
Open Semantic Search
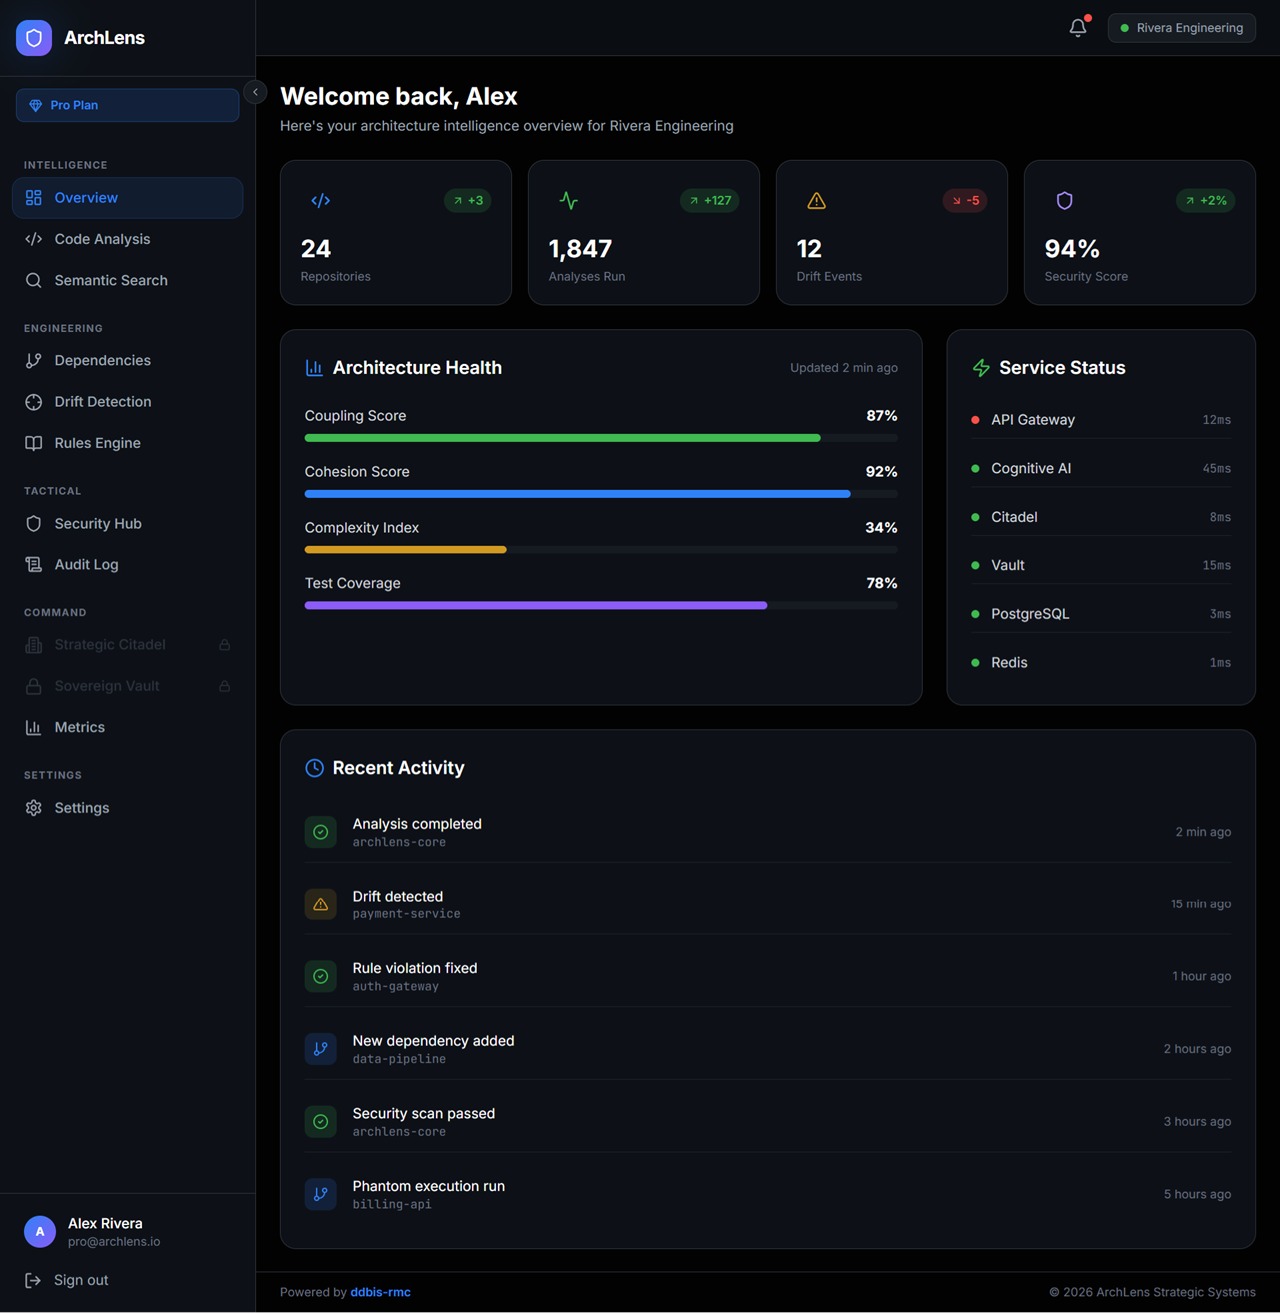127,280
